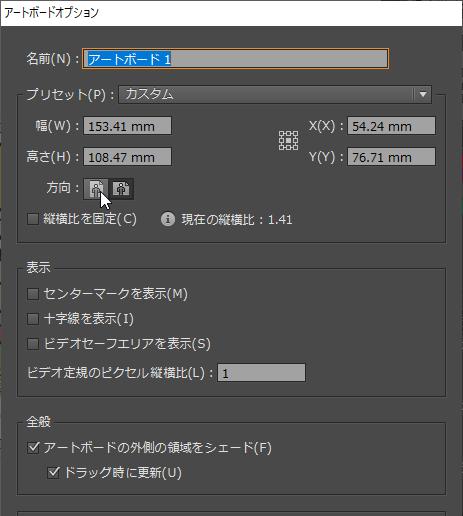The width and height of the screenshot is (463, 516).
Task: Uncheck アートボードの外側の領域をシェード
Action: click(x=33, y=448)
